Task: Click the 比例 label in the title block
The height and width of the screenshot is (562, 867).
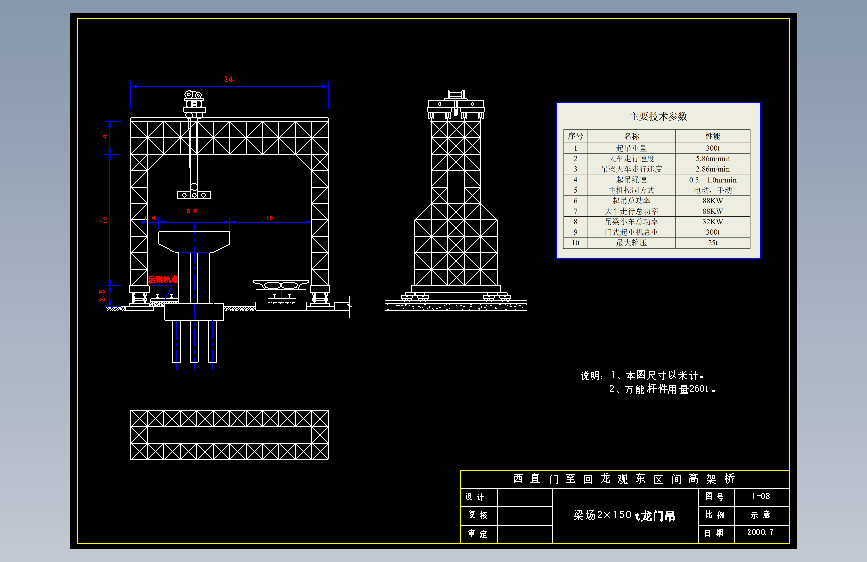Action: point(714,514)
